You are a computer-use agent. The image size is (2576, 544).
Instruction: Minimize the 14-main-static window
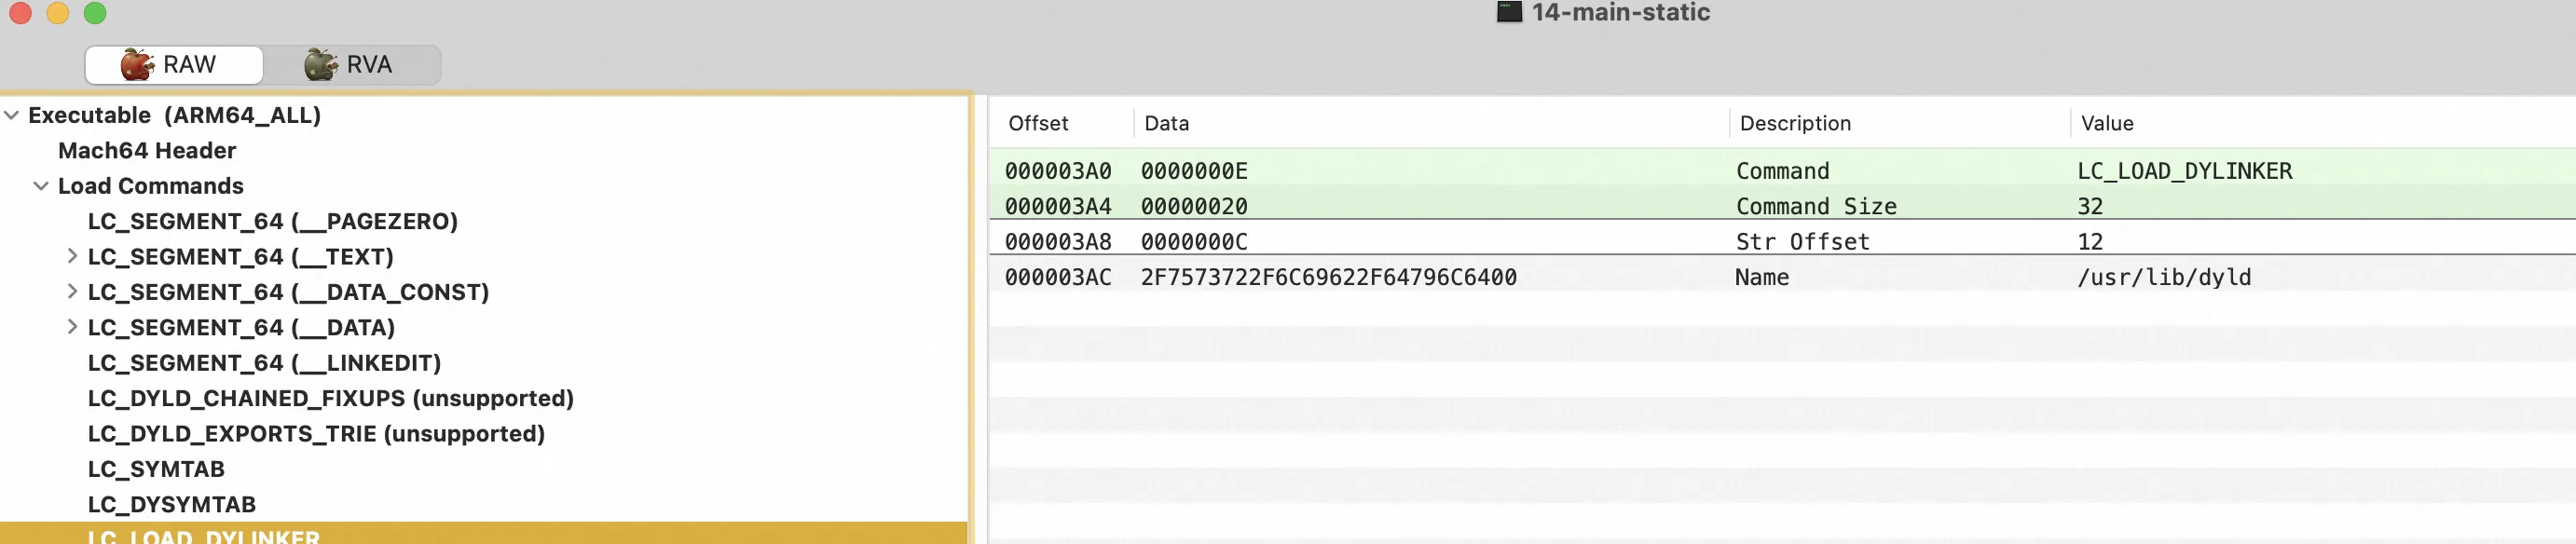[58, 12]
